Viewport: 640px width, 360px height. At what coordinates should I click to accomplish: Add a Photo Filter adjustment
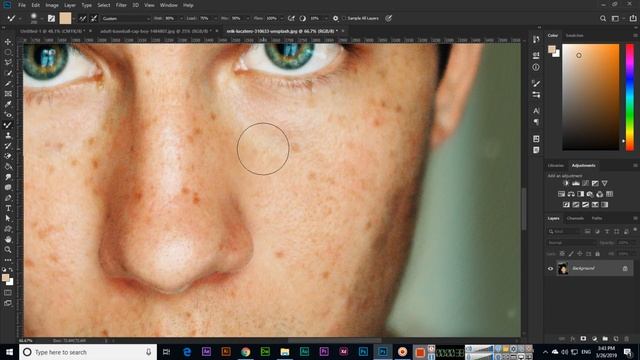590,194
